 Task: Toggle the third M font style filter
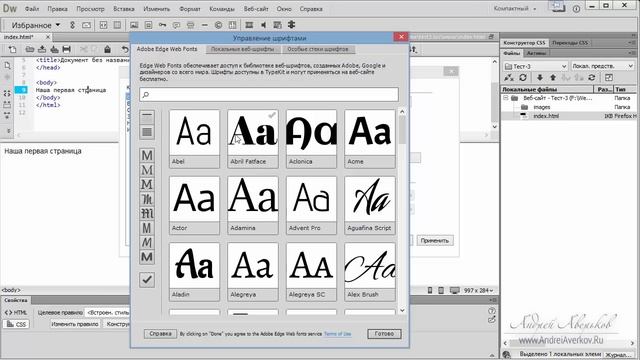click(x=147, y=184)
